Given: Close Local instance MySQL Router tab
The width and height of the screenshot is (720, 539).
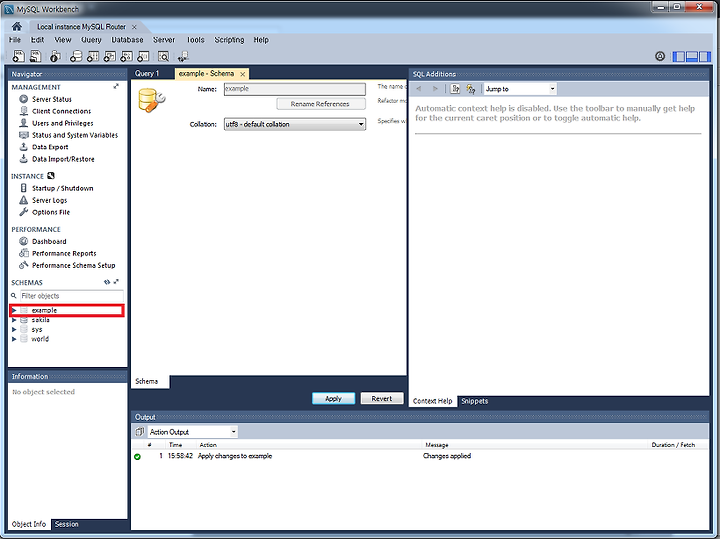Looking at the screenshot, I should coord(134,27).
